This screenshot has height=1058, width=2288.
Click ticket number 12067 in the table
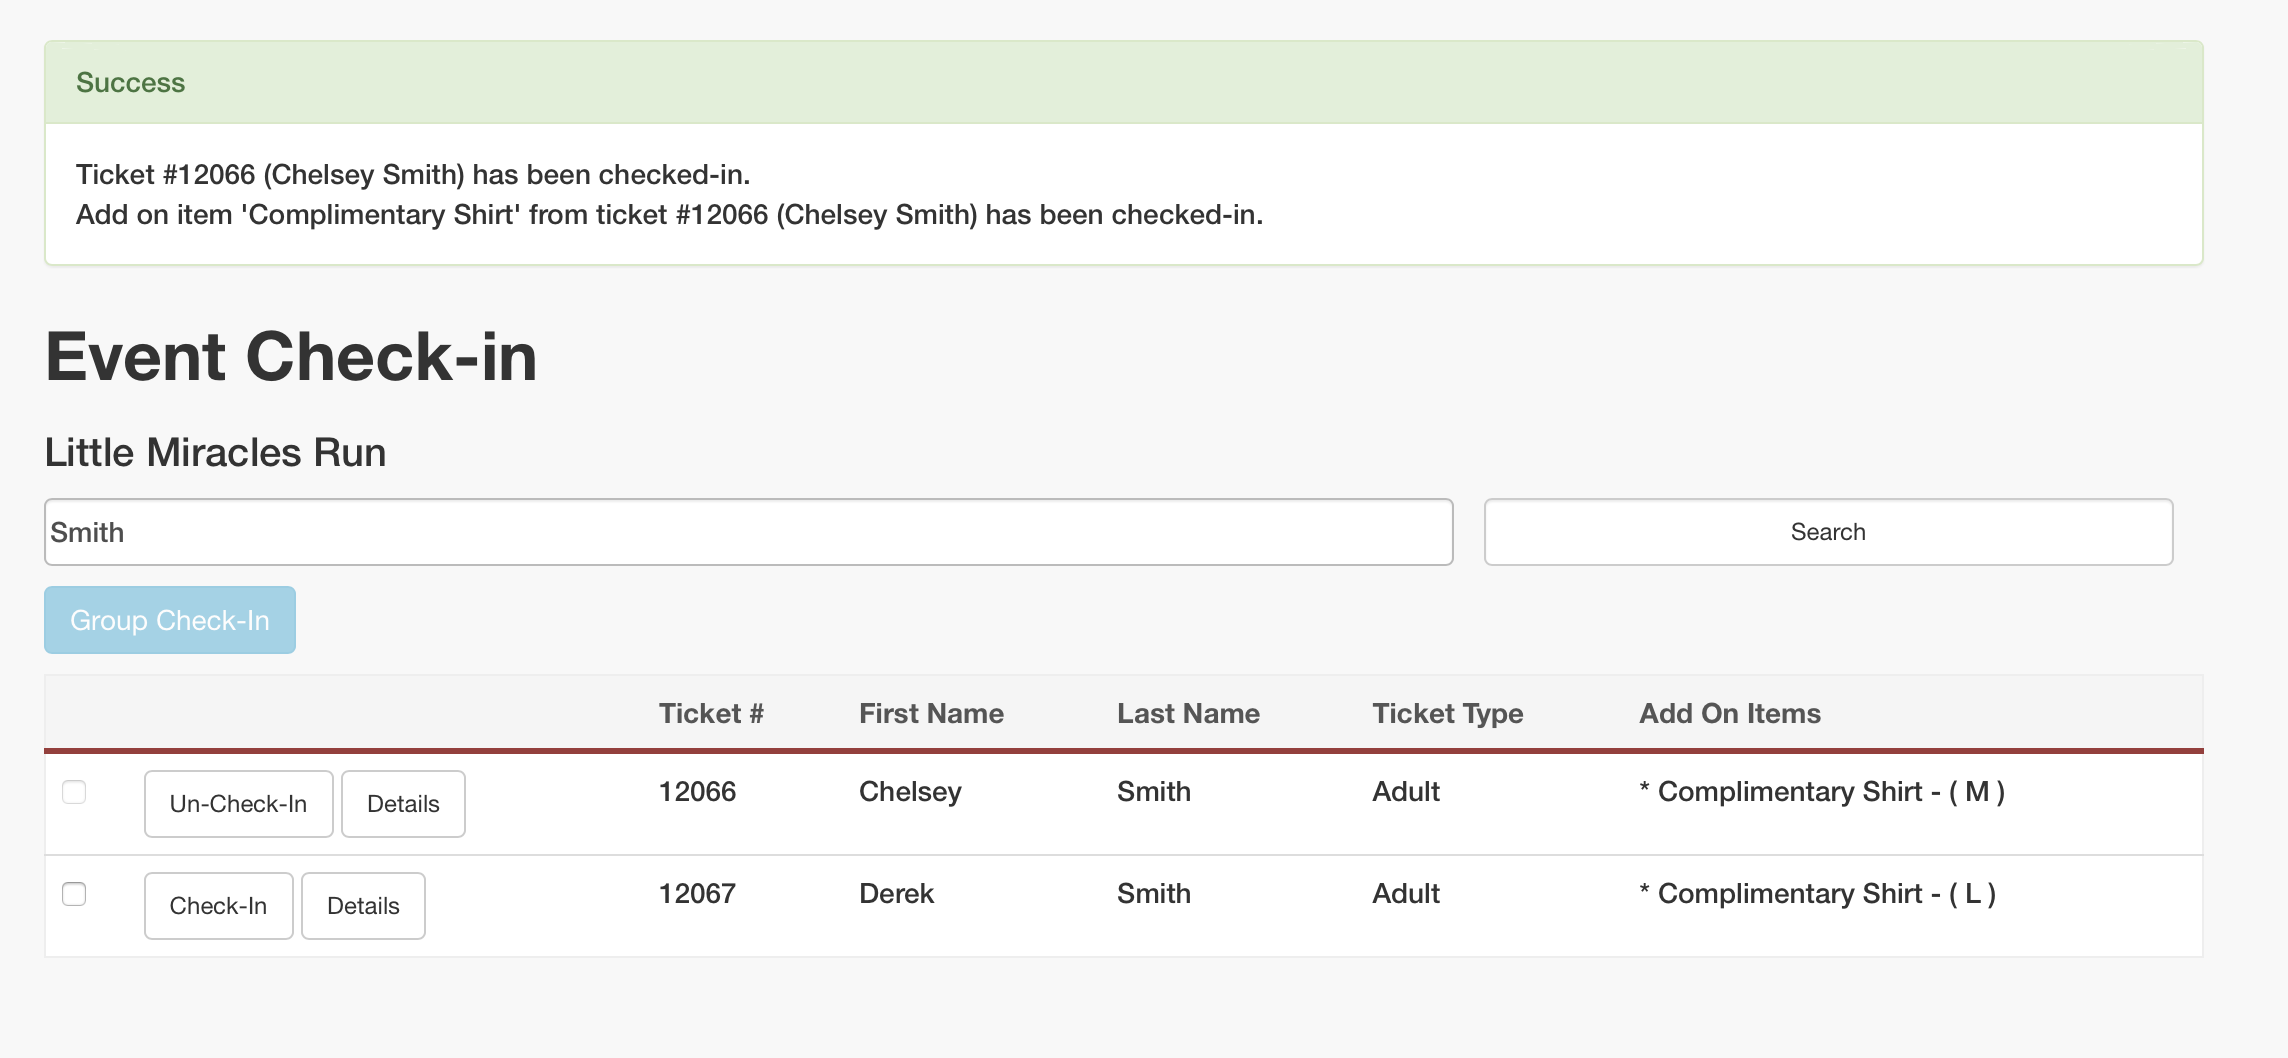tap(697, 894)
